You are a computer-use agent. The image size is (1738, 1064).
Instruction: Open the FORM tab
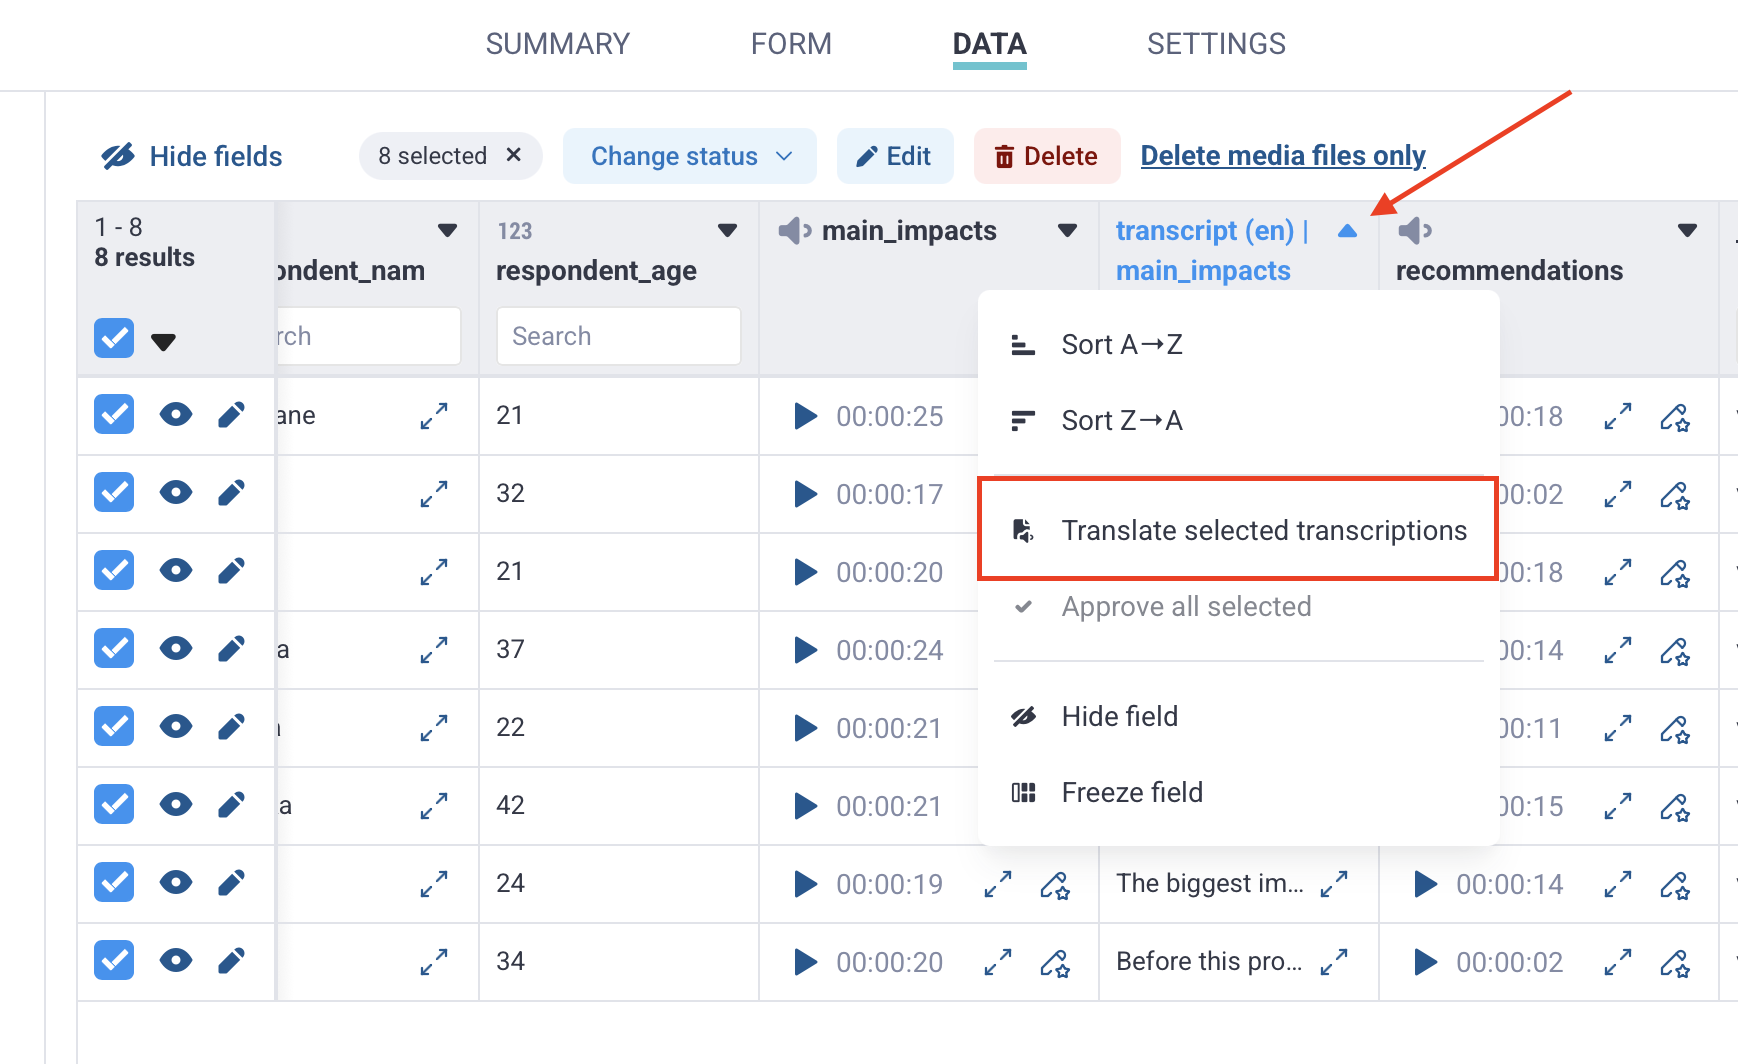(791, 44)
